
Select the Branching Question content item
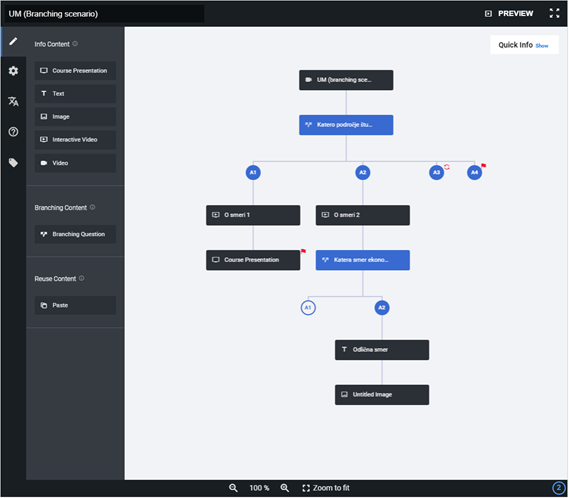[x=75, y=234]
